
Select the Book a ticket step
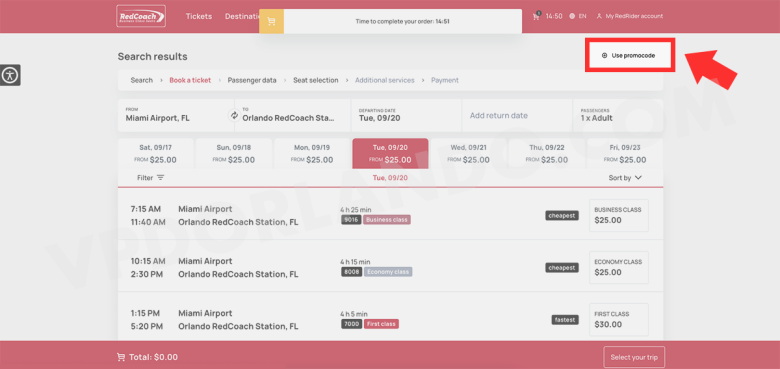[x=190, y=80]
